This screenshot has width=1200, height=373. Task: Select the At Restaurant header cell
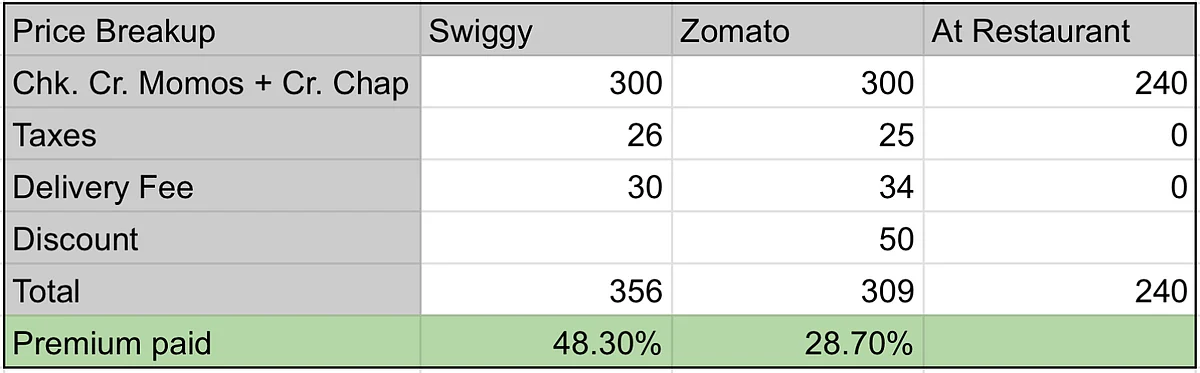[1058, 31]
